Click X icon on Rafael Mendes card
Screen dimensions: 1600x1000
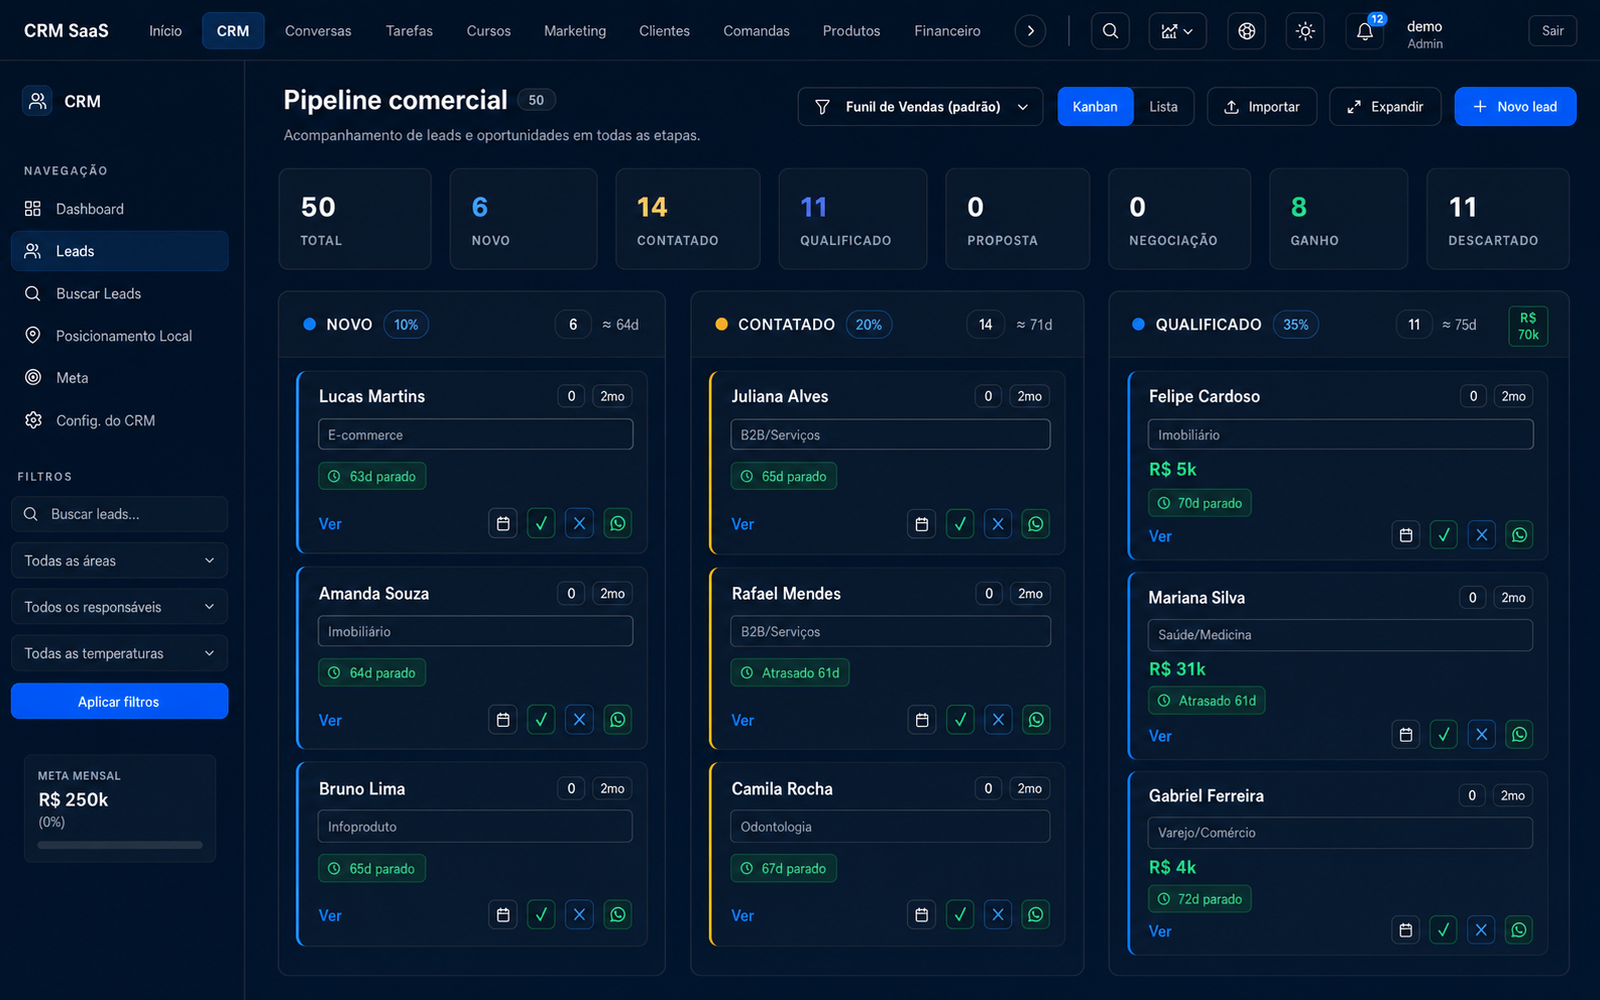point(998,719)
